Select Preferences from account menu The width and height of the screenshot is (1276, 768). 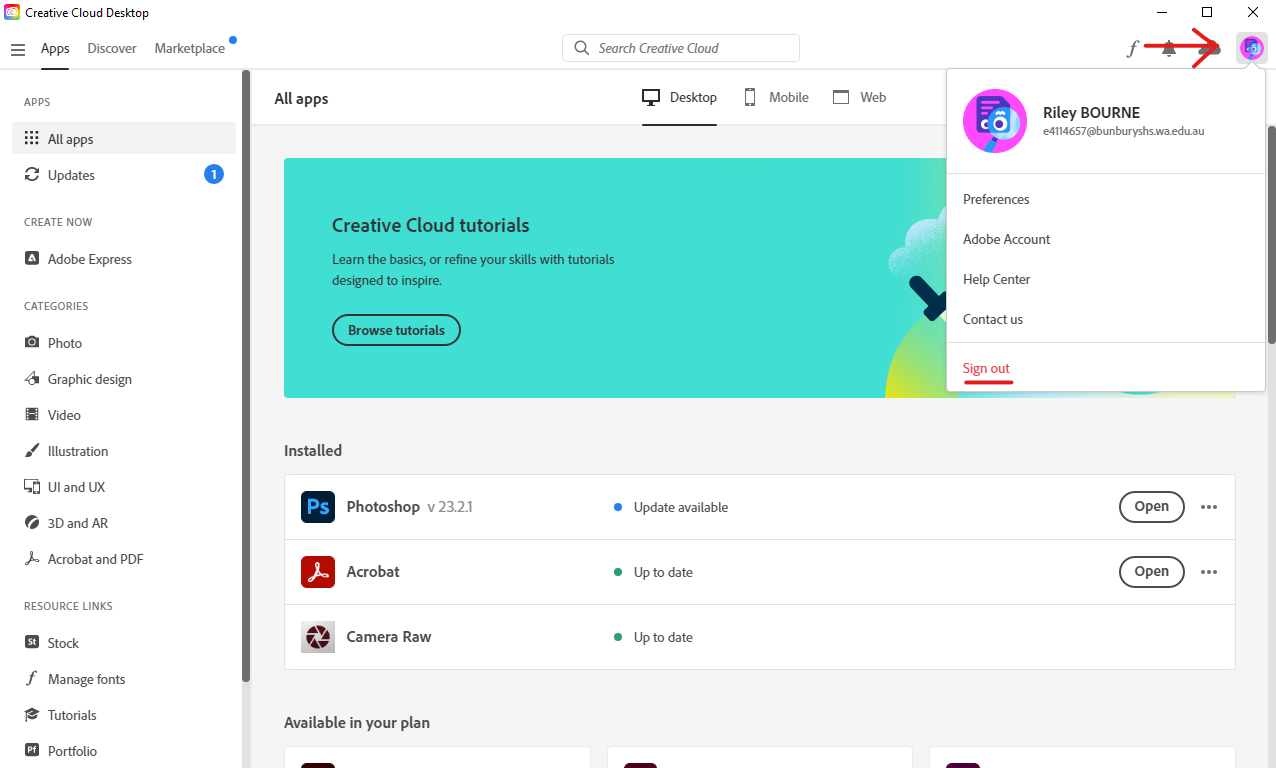(x=996, y=199)
